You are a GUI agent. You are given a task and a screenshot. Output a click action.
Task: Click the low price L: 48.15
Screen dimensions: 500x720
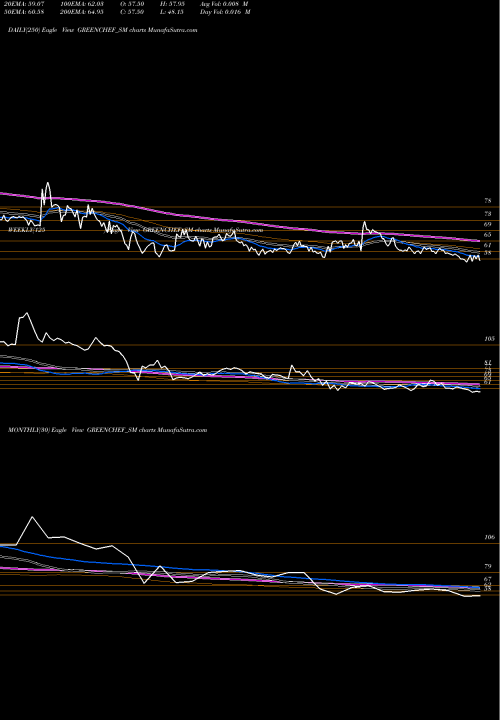[x=170, y=12]
